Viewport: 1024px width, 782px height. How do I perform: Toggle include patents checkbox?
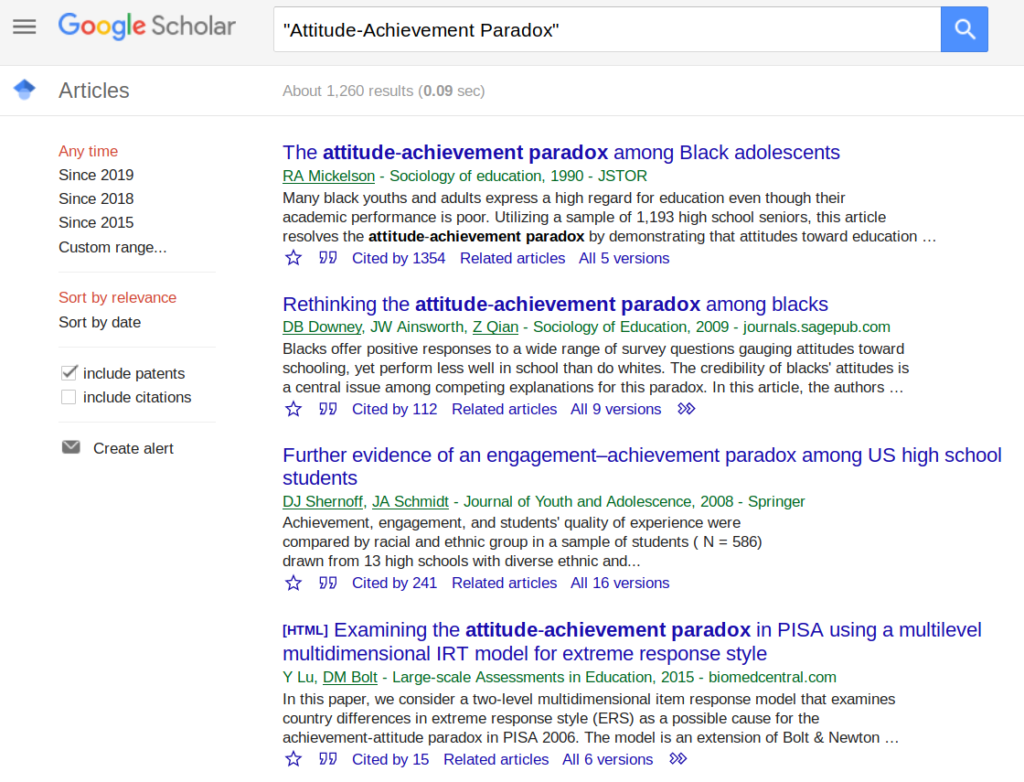(x=69, y=373)
